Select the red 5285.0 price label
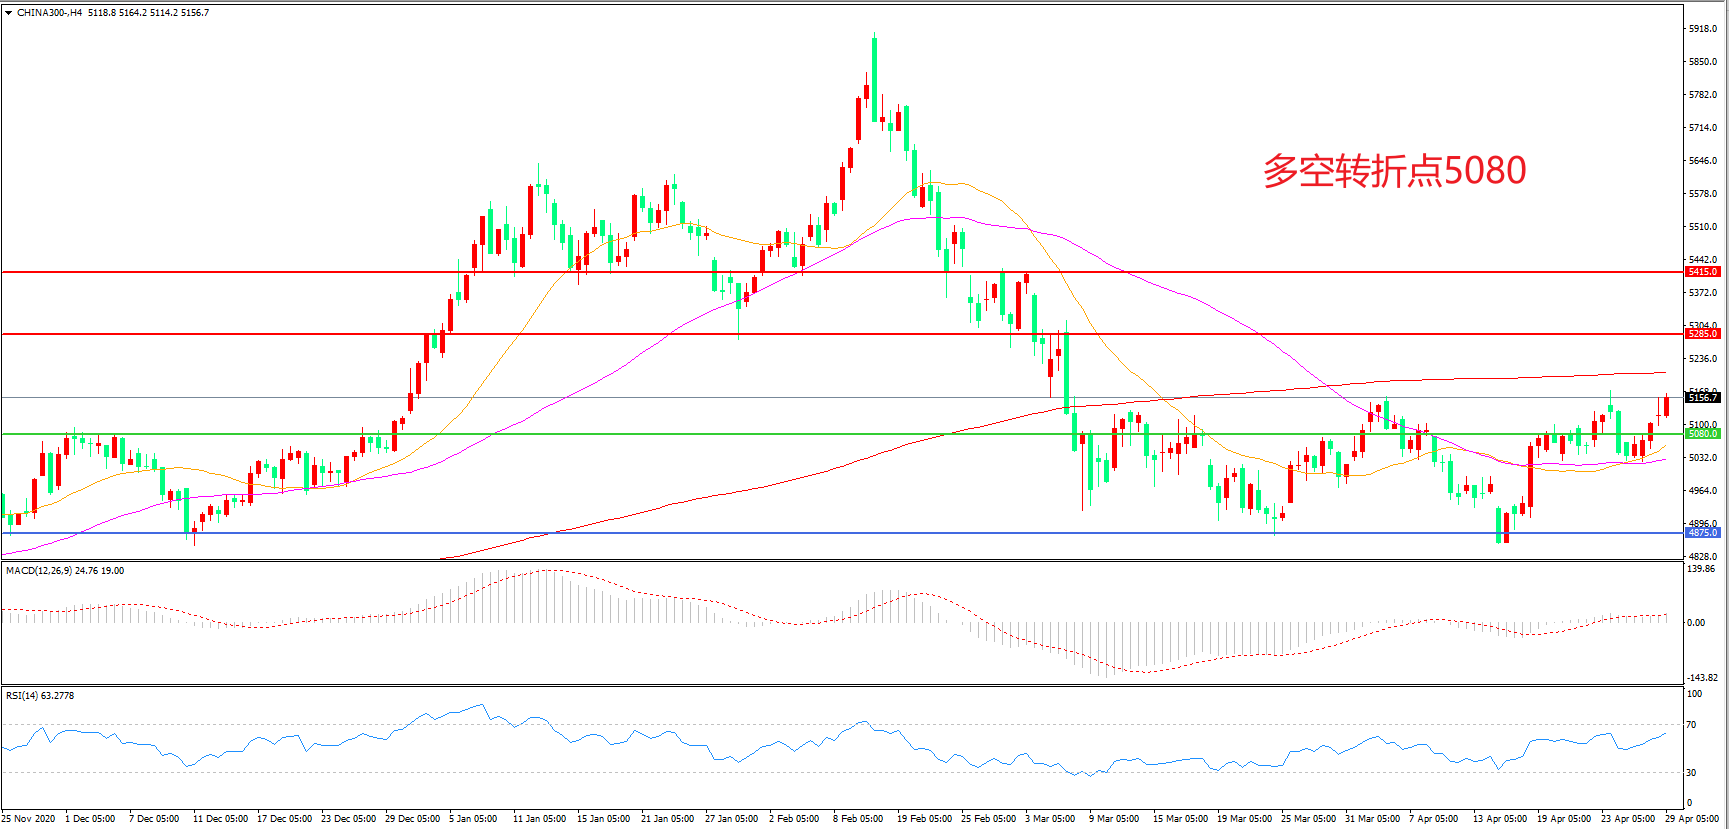The height and width of the screenshot is (829, 1729). pos(1702,334)
